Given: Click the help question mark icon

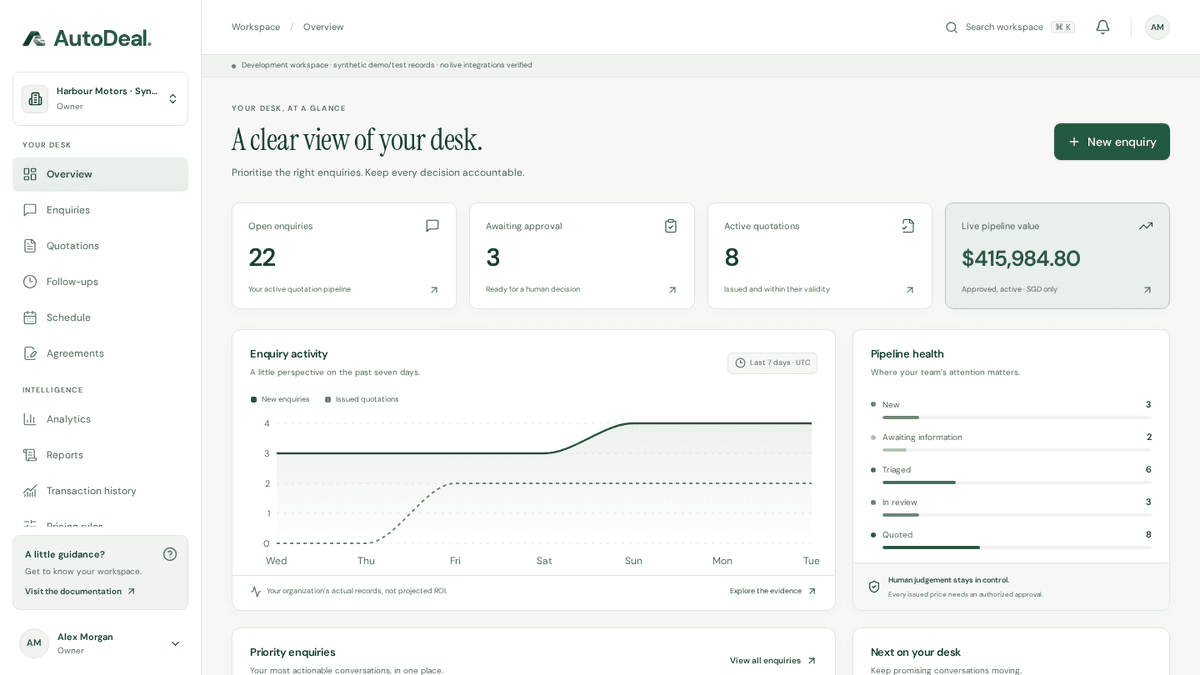Looking at the screenshot, I should pos(170,554).
